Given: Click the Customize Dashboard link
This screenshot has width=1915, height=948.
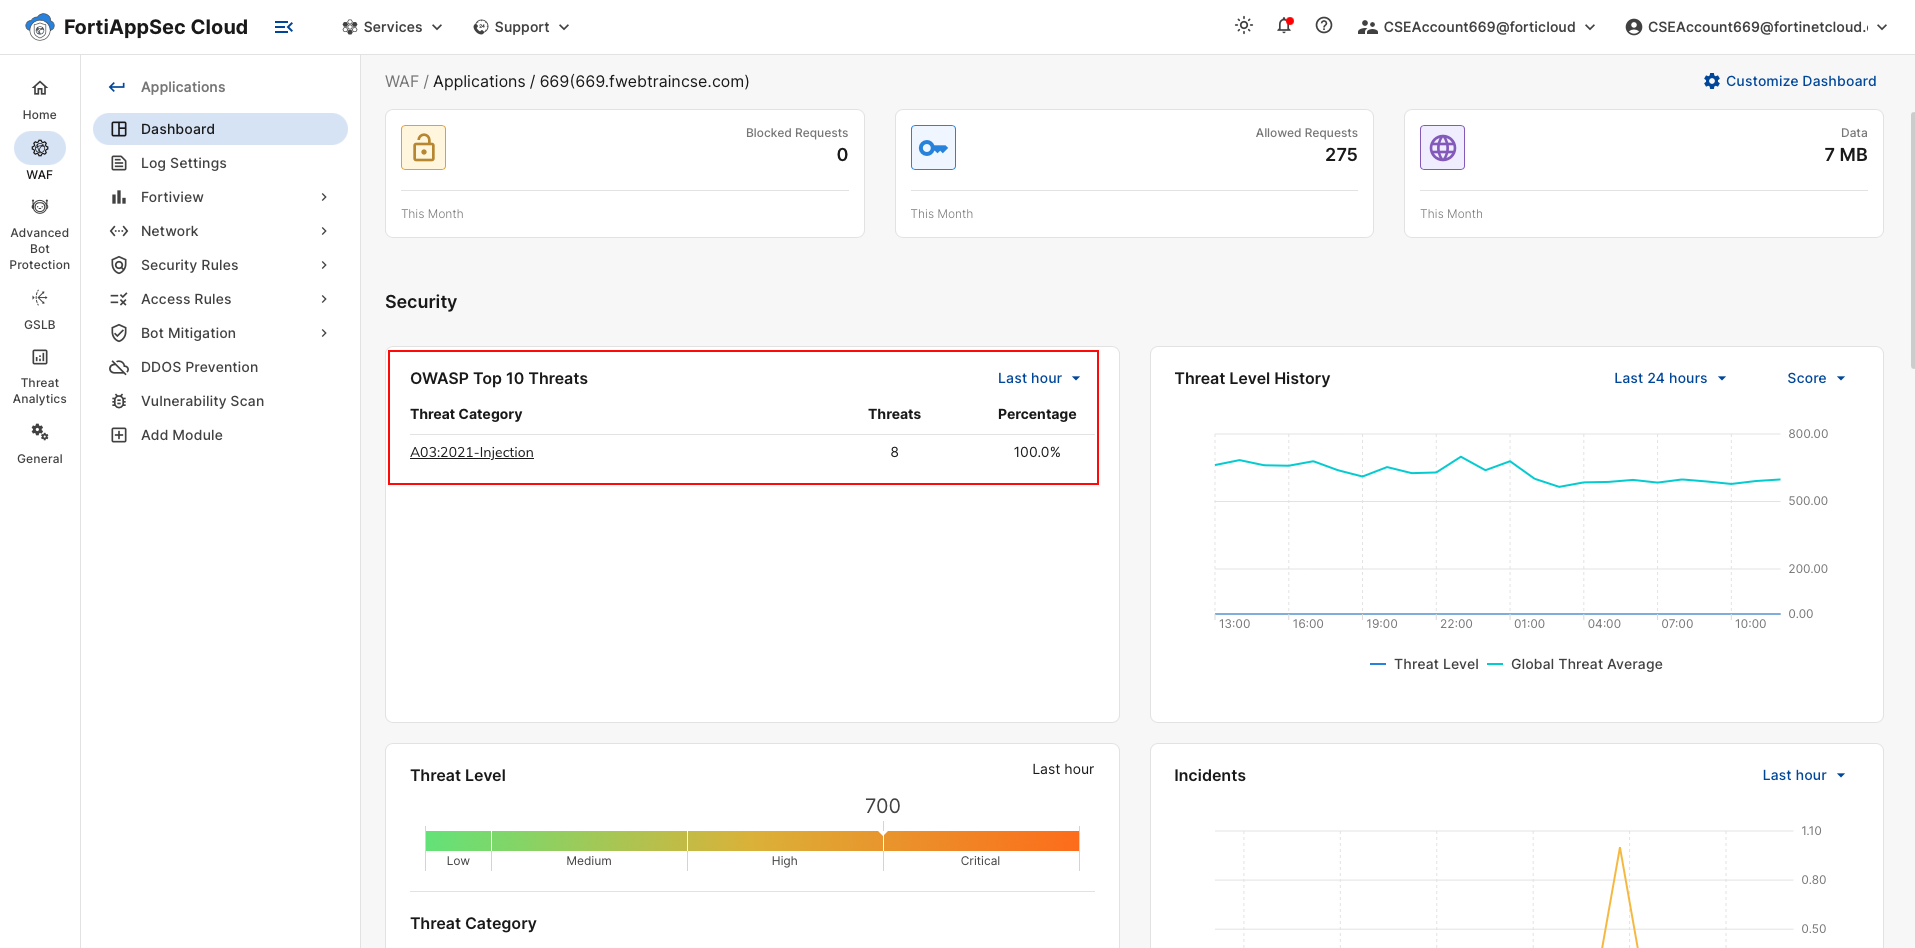Looking at the screenshot, I should (x=1790, y=81).
